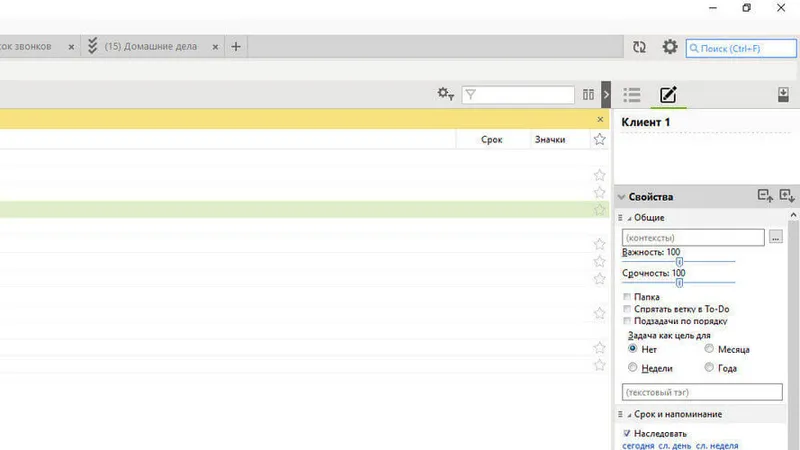800x450 pixels.
Task: Click expand all properties icon
Action: click(786, 196)
